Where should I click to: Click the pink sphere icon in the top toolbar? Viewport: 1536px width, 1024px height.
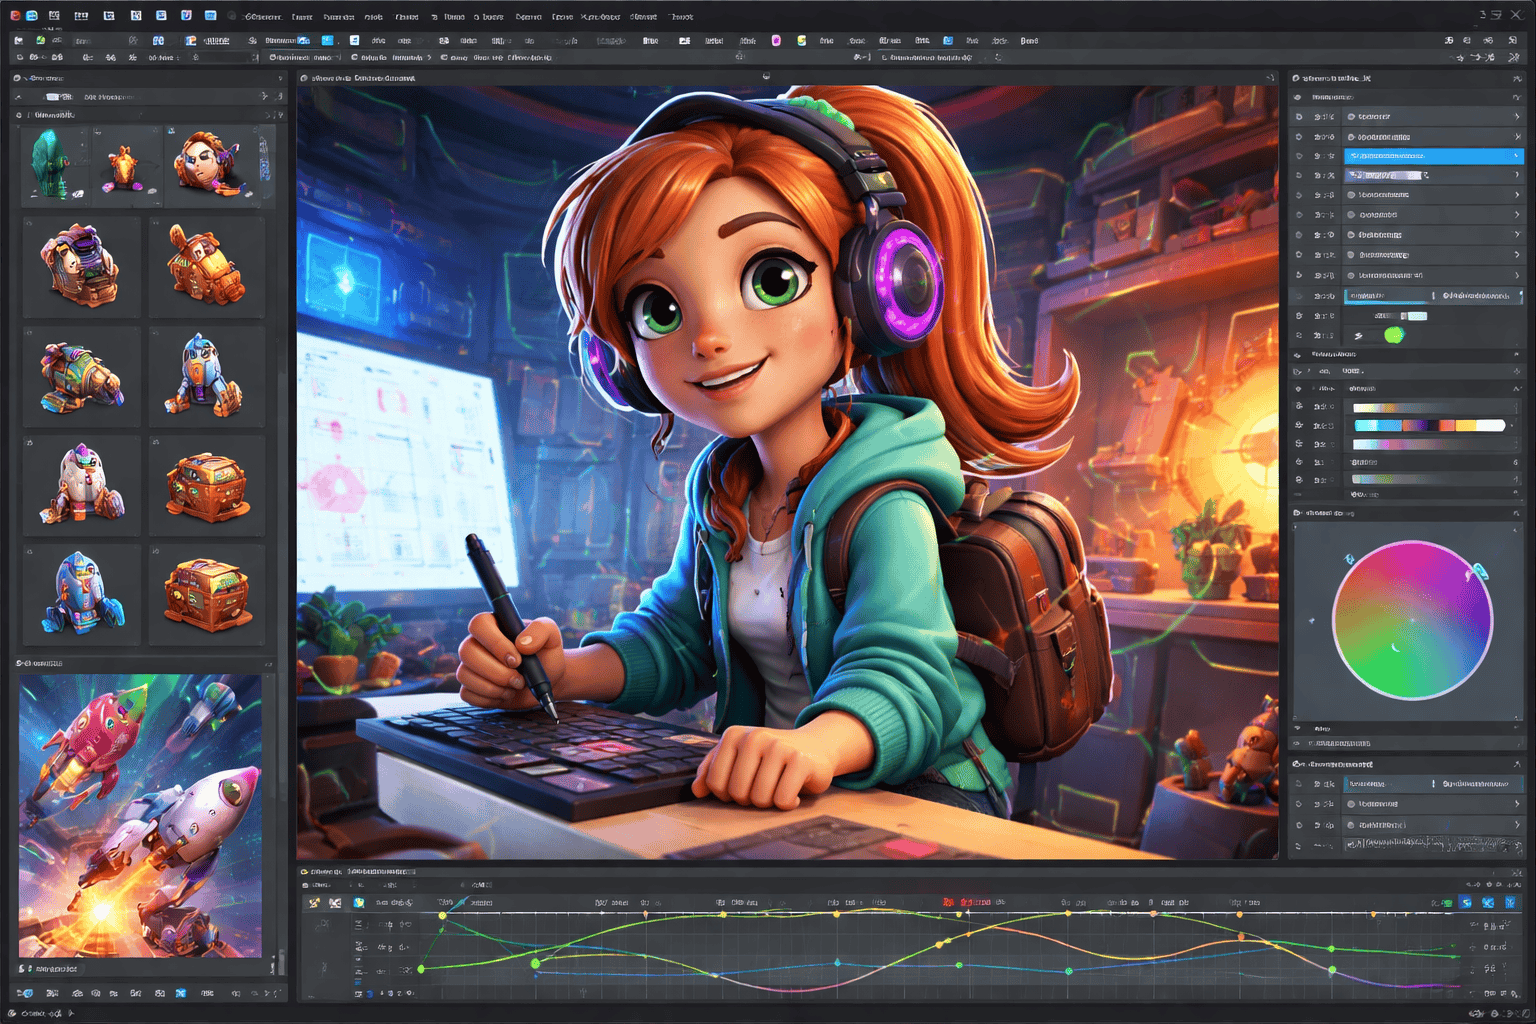click(776, 40)
